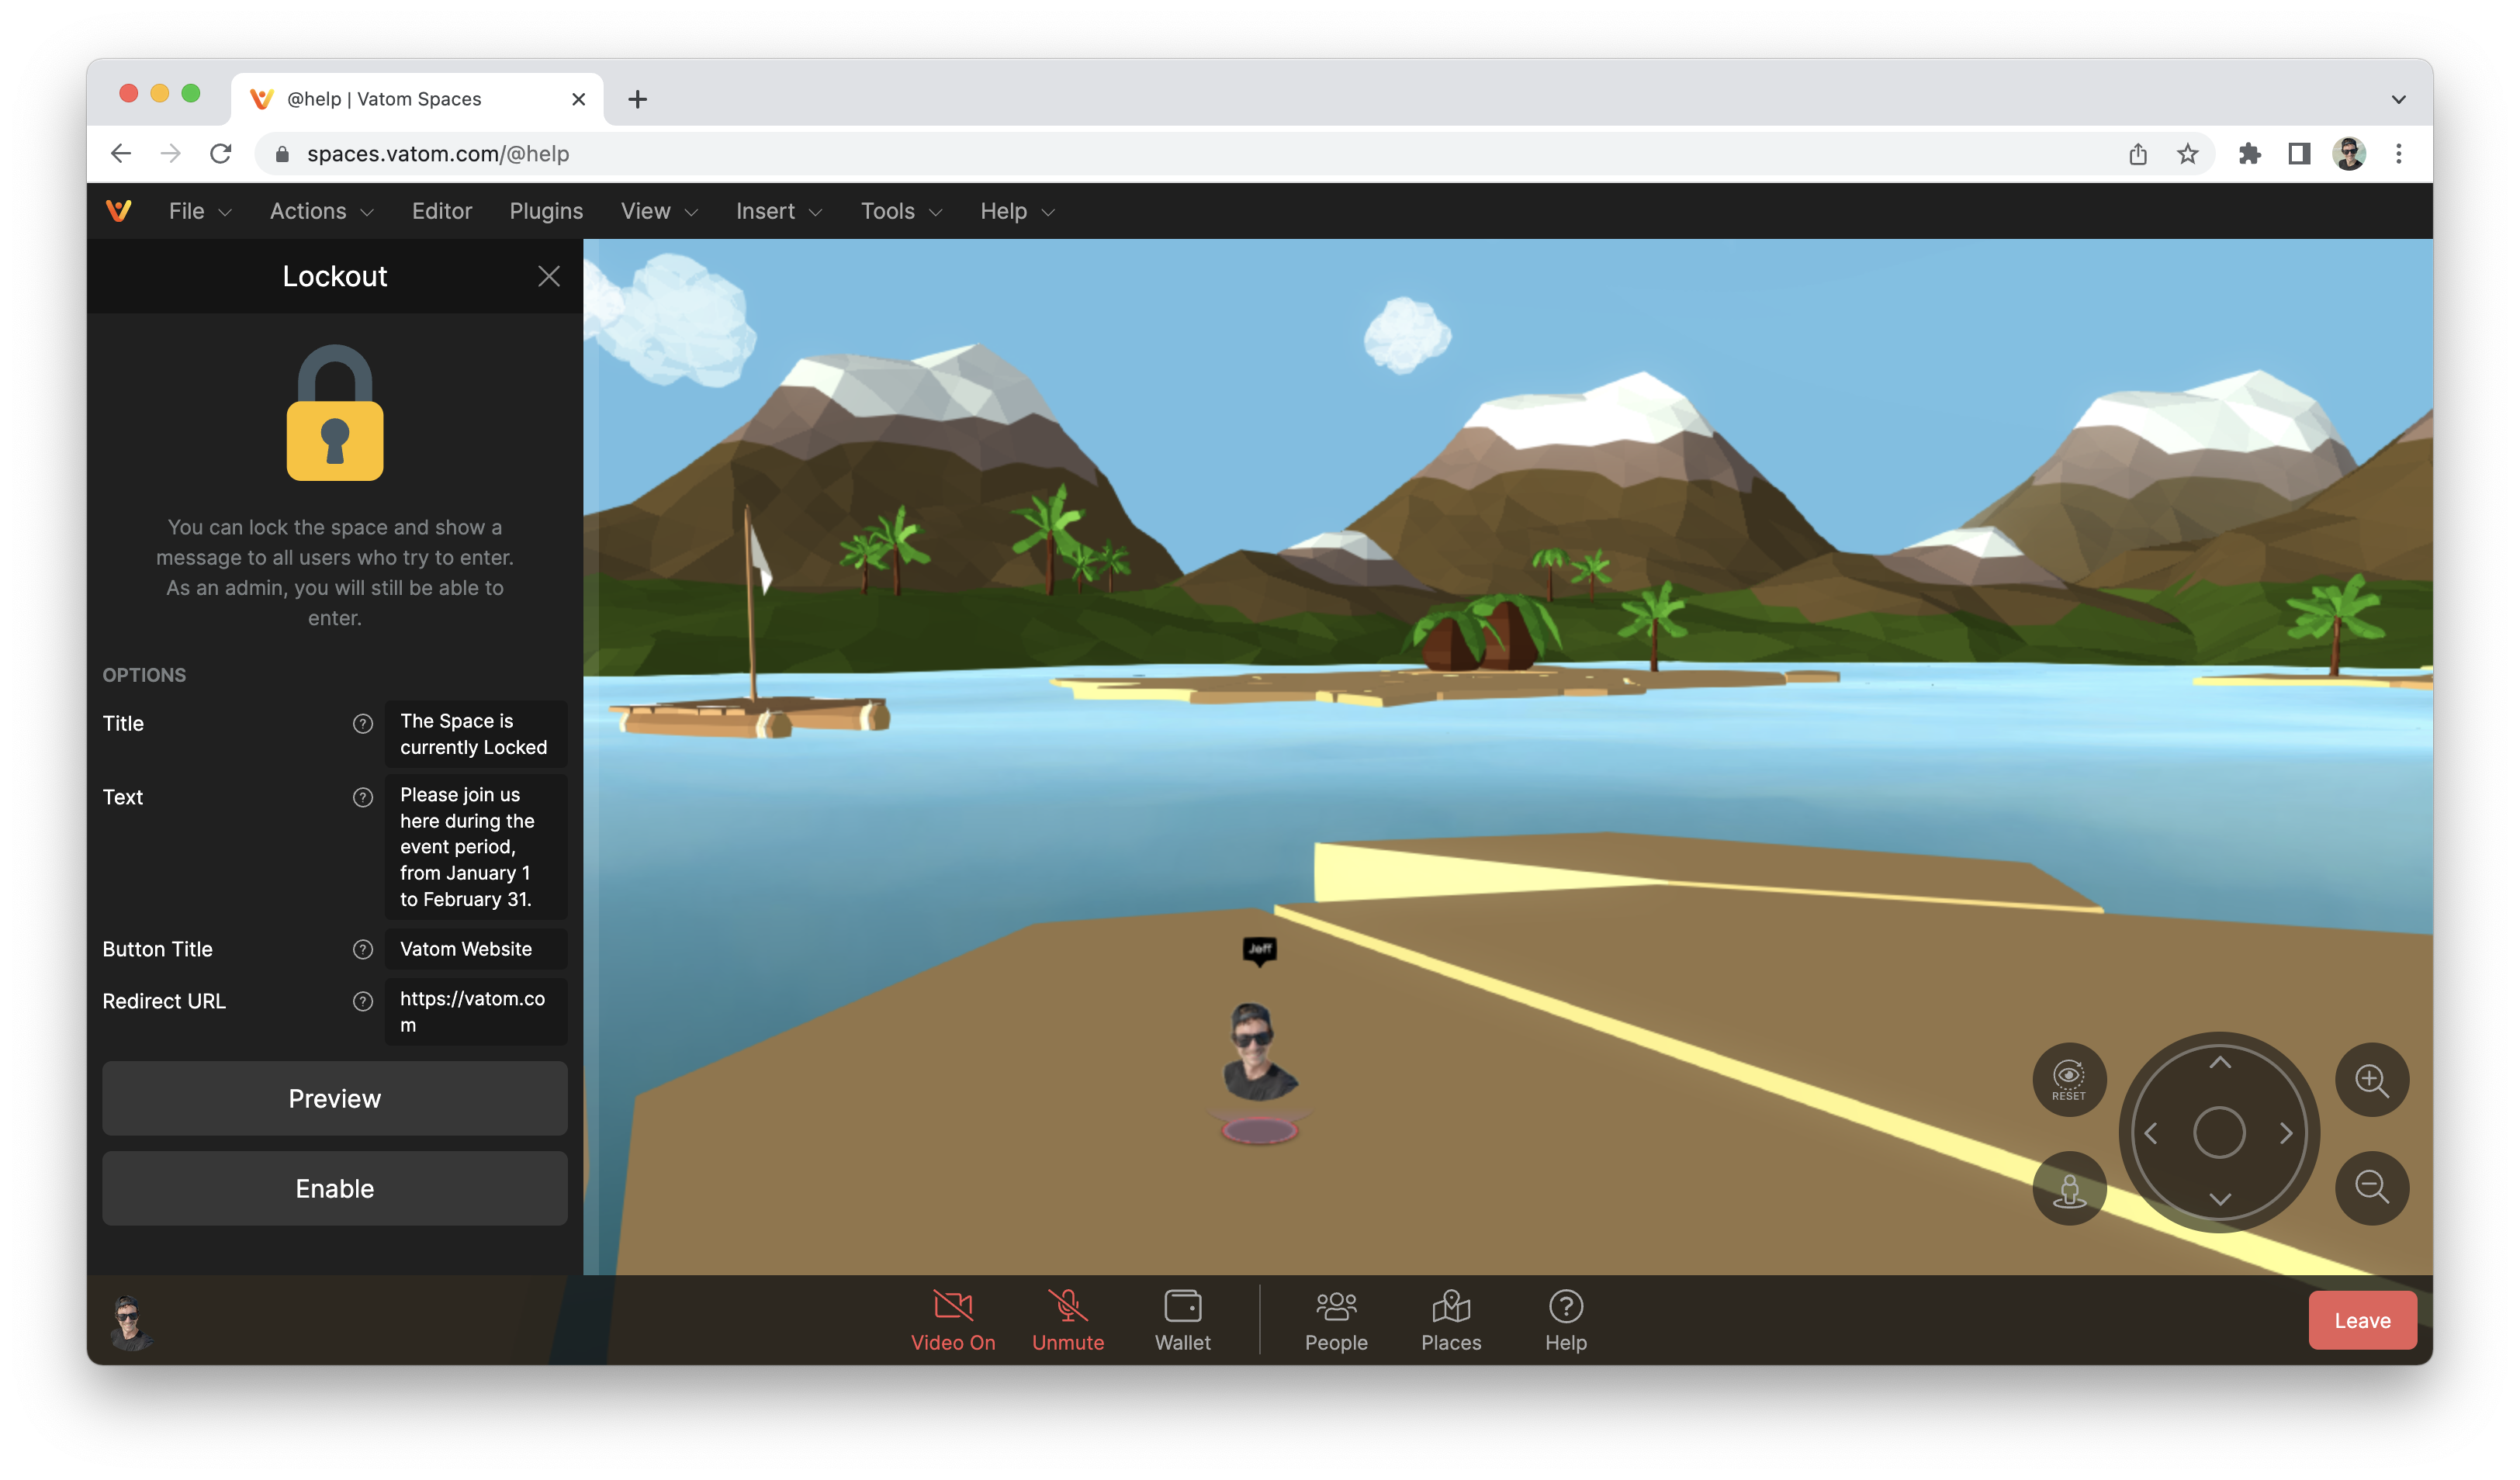Toggle the Unmute microphone control
Screen dimensions: 2520x1480
pos(1068,1320)
